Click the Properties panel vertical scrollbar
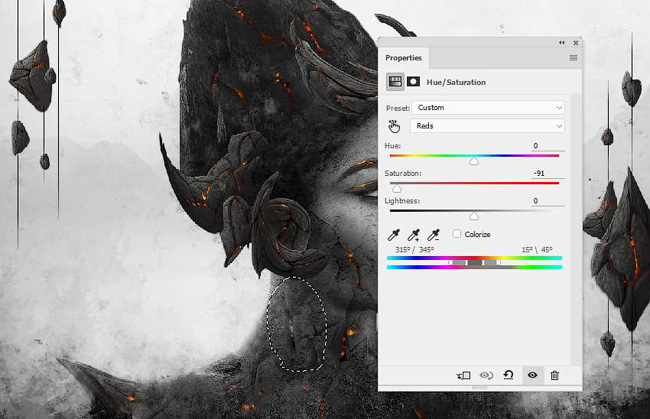This screenshot has width=650, height=419. (x=576, y=230)
